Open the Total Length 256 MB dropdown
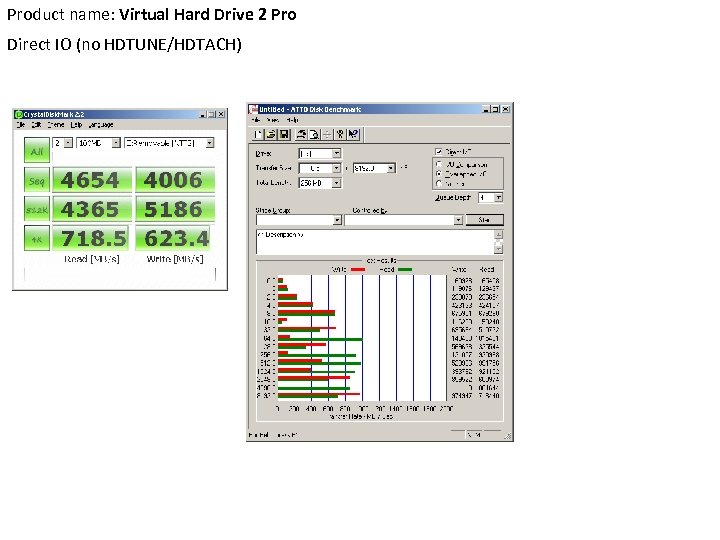 coord(337,183)
